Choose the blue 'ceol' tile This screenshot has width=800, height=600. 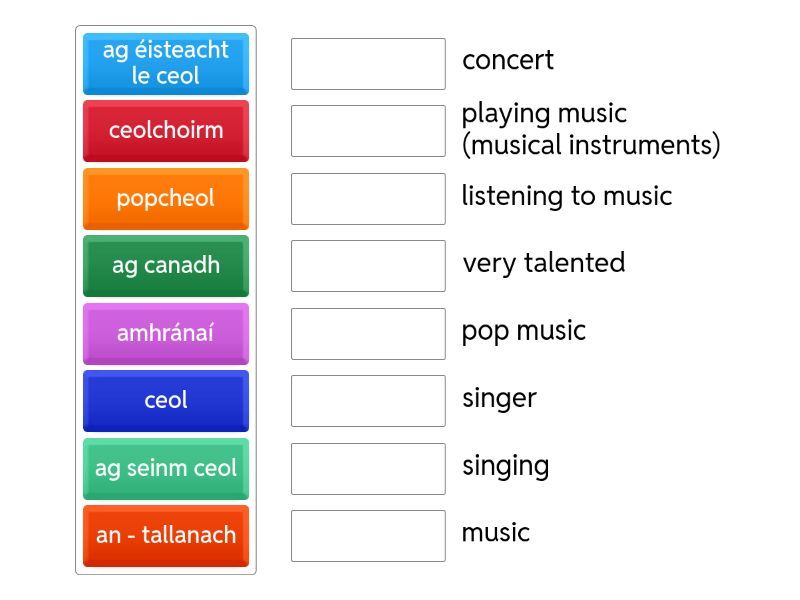[166, 400]
